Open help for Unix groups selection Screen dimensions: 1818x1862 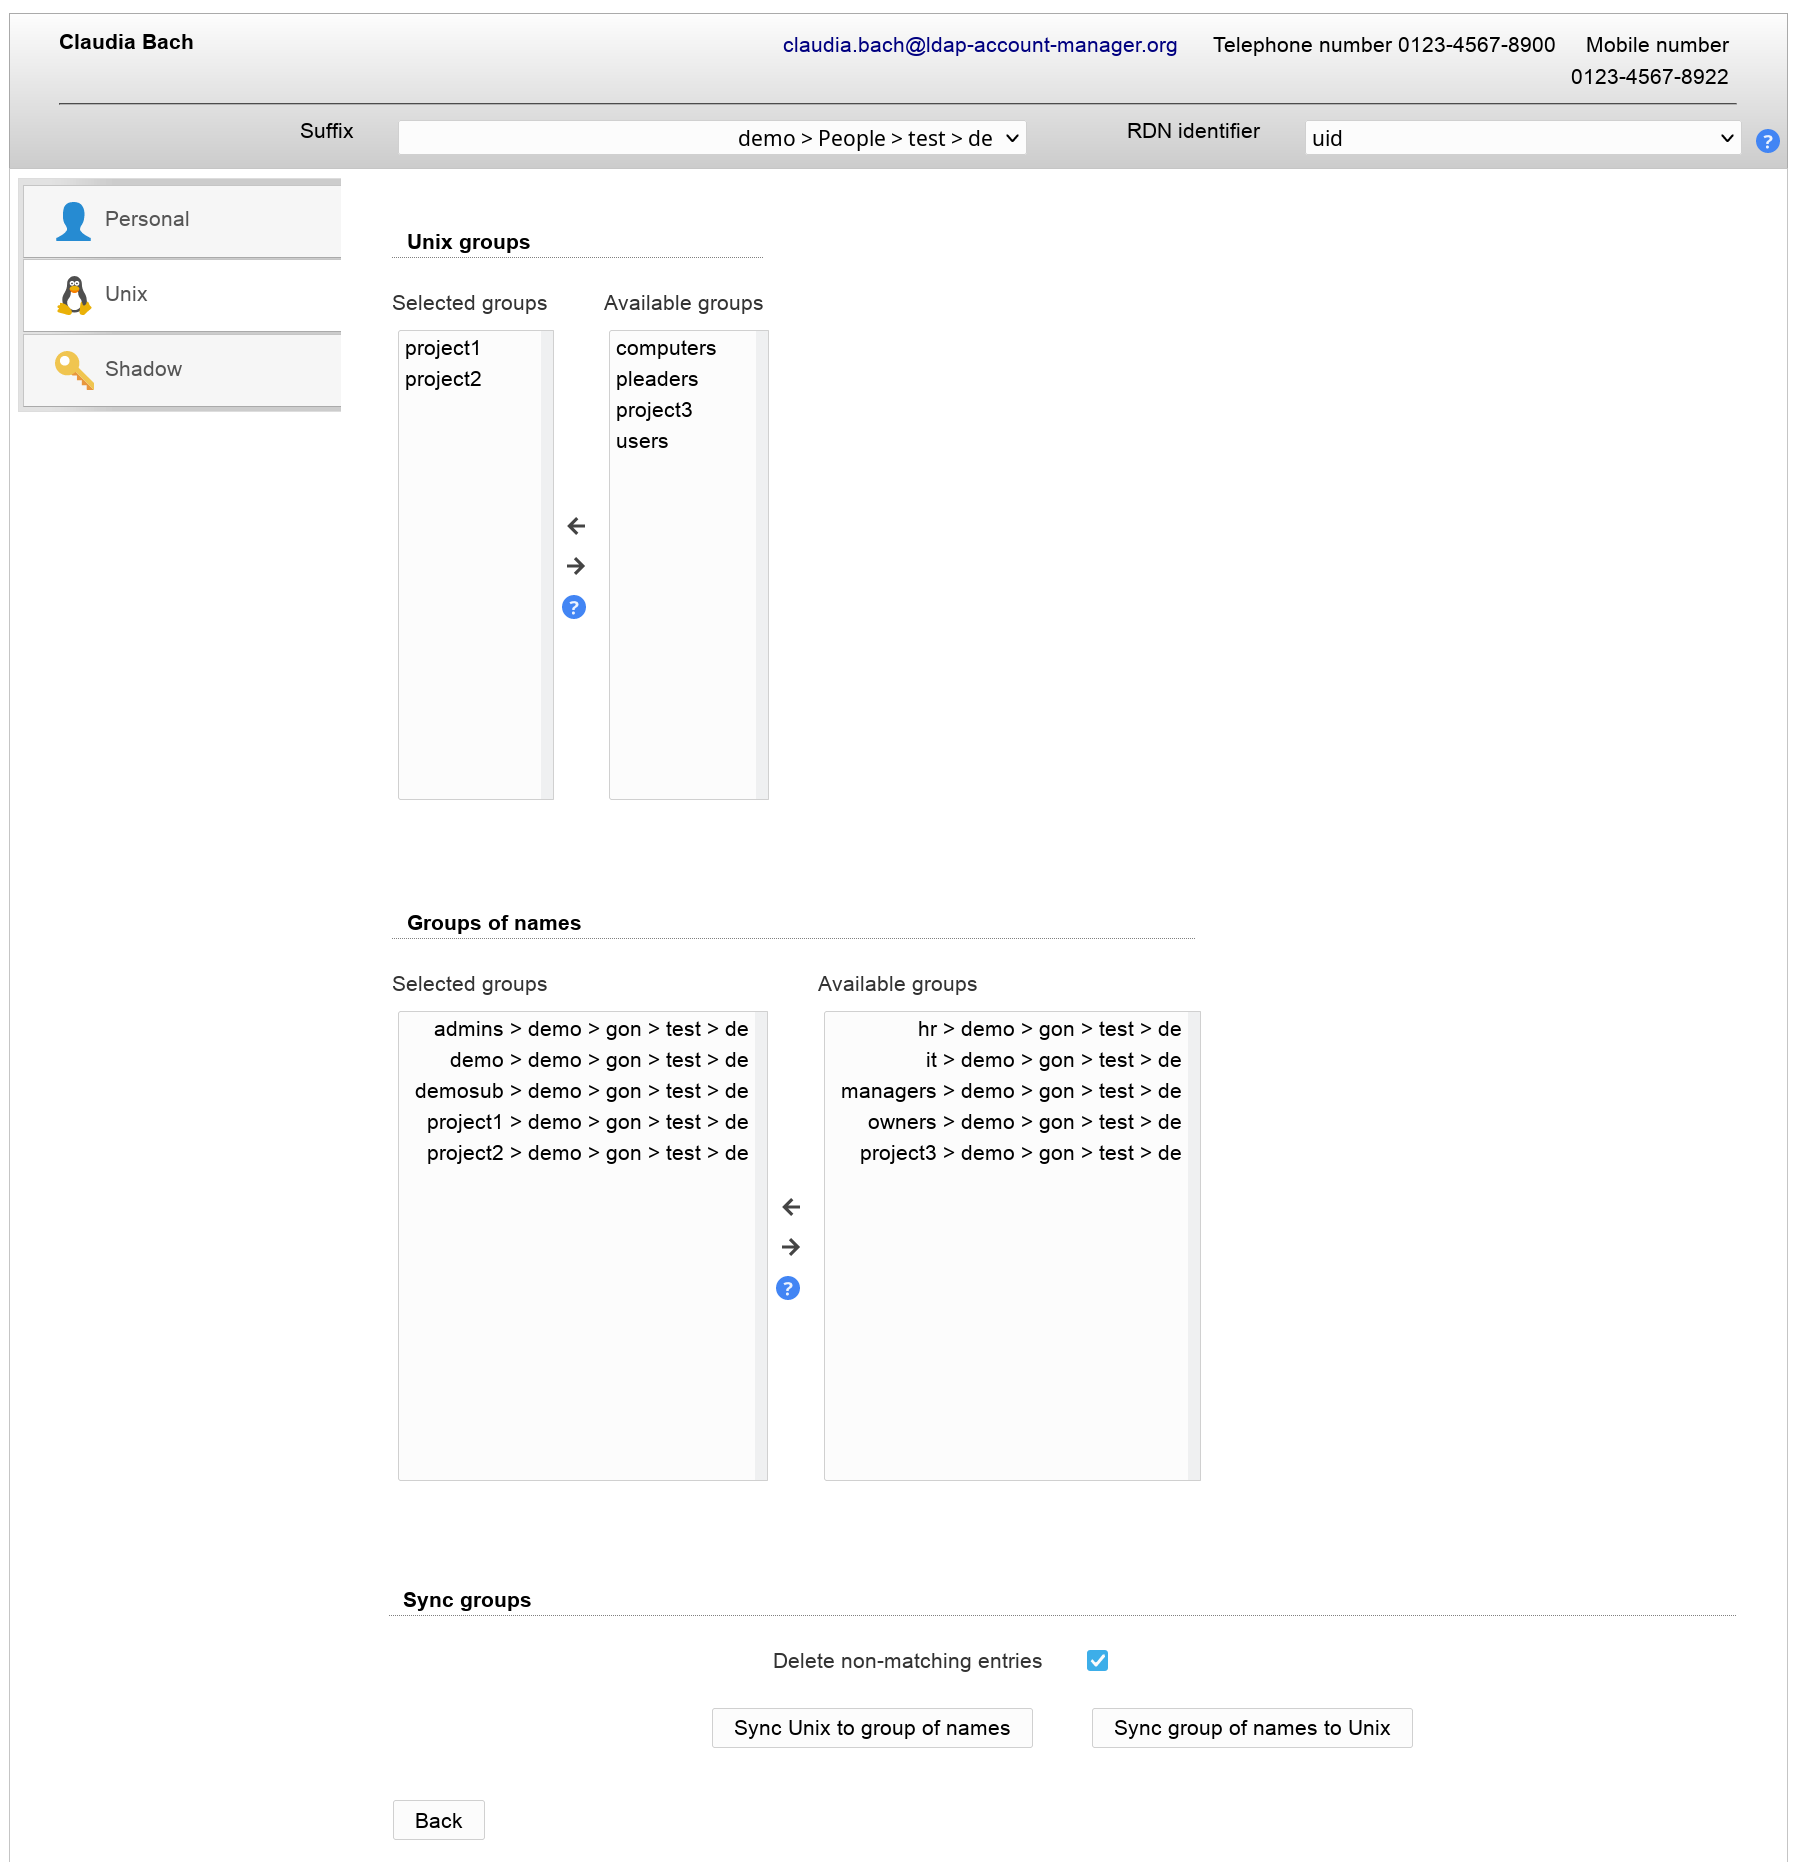(574, 607)
